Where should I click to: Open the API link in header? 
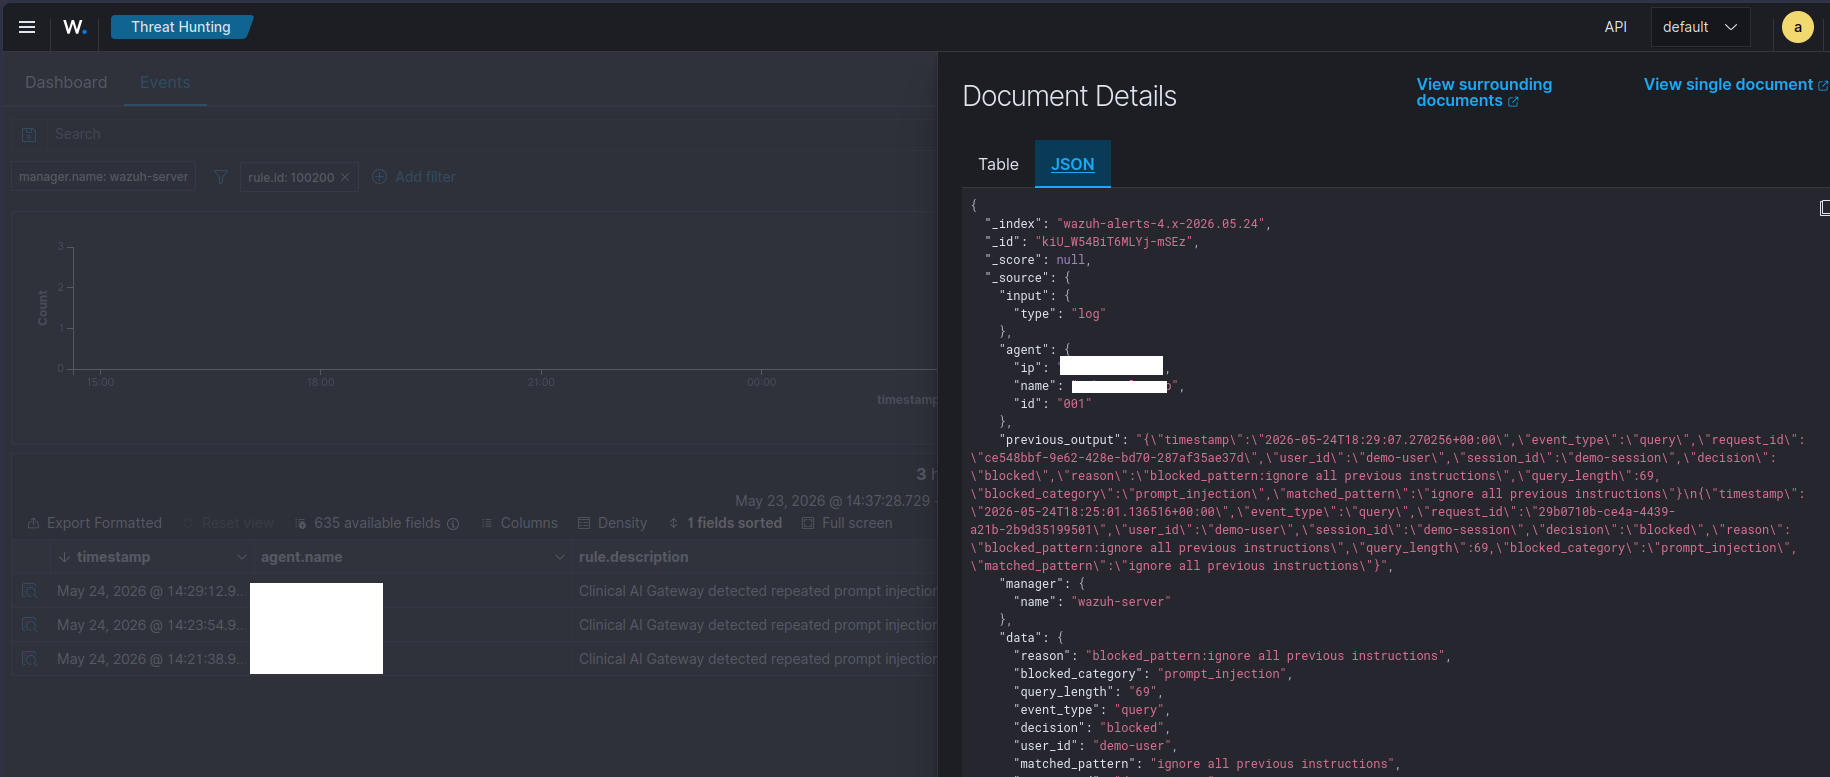(x=1616, y=27)
